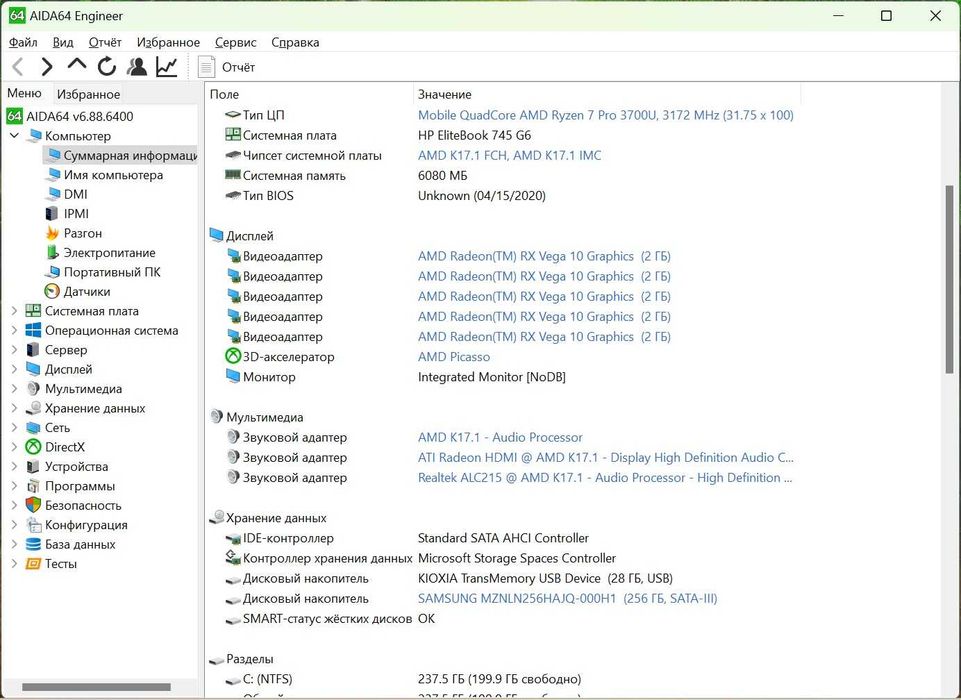Expand the DirectX tree node

[x=14, y=447]
